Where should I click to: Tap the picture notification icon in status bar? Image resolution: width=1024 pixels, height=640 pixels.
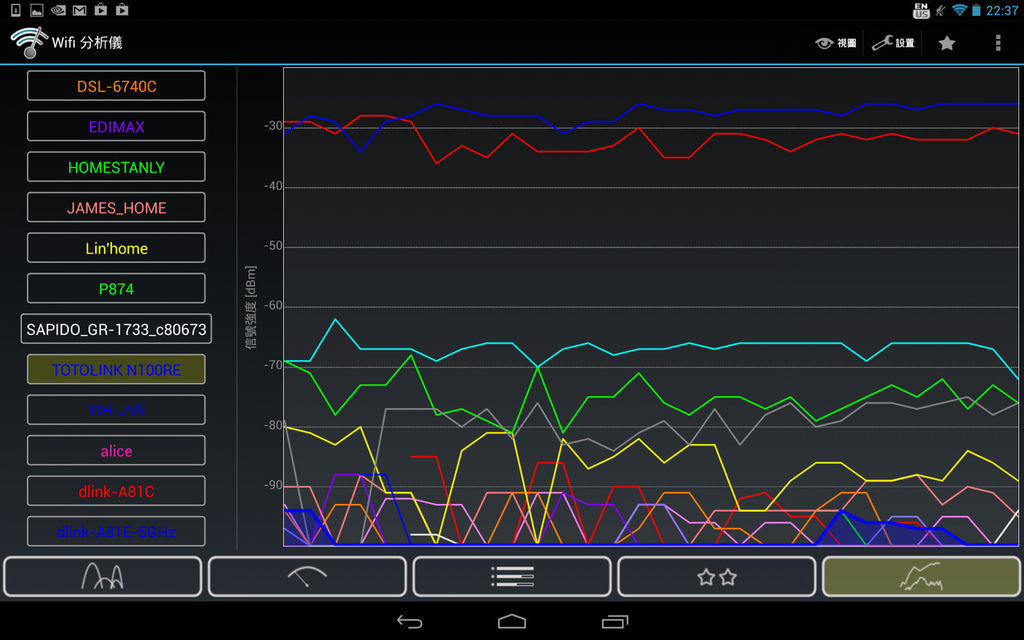(x=37, y=10)
